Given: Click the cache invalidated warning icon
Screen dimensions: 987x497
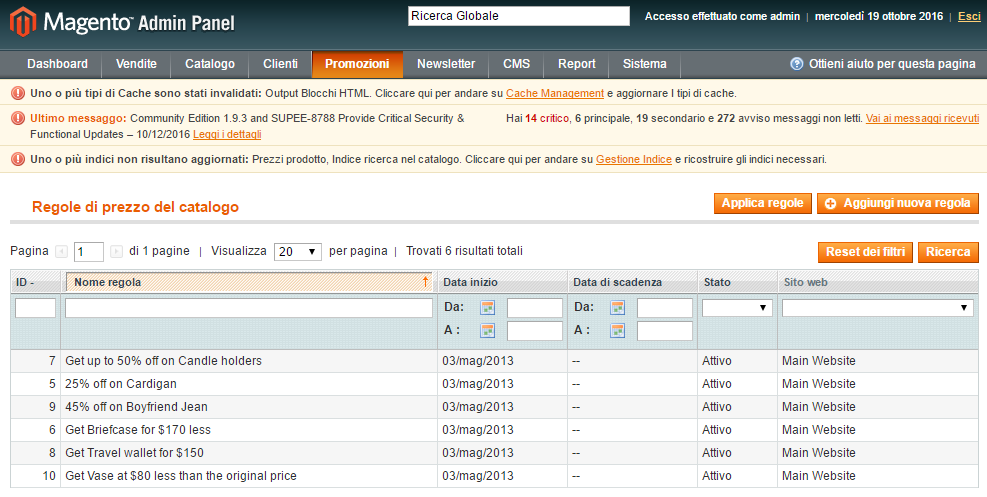Looking at the screenshot, I should pyautogui.click(x=18, y=93).
